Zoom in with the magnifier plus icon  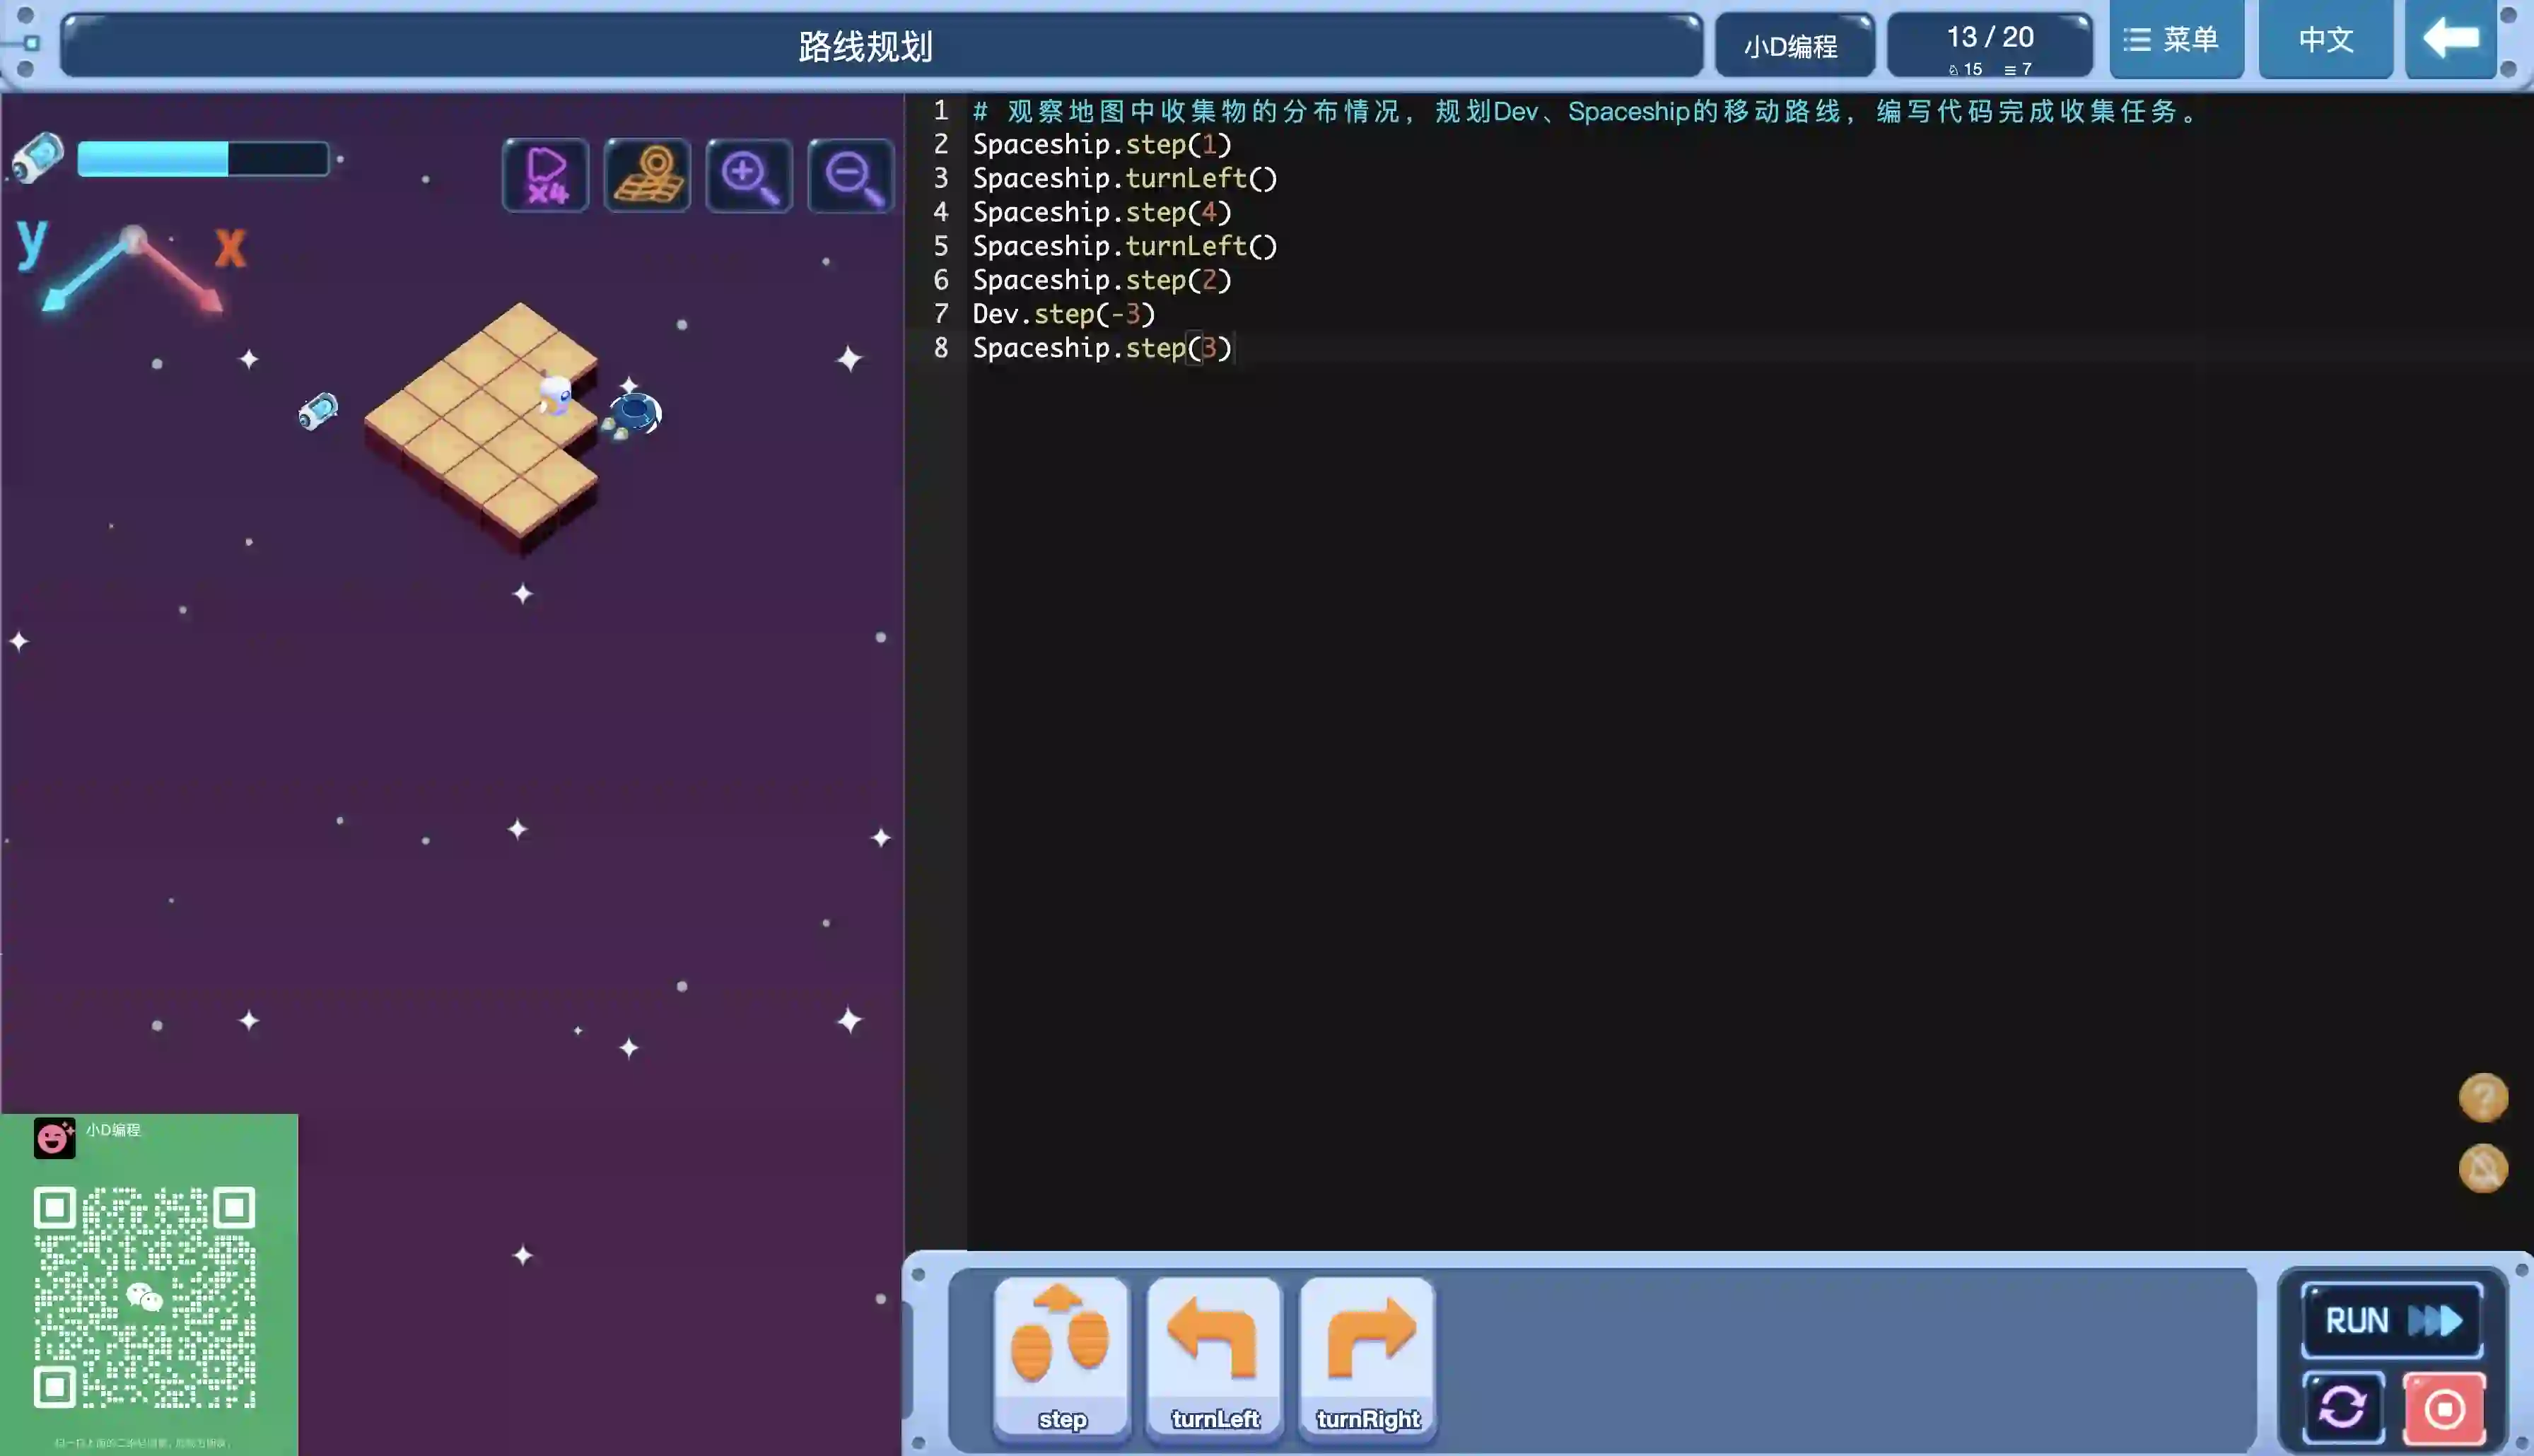pos(749,175)
